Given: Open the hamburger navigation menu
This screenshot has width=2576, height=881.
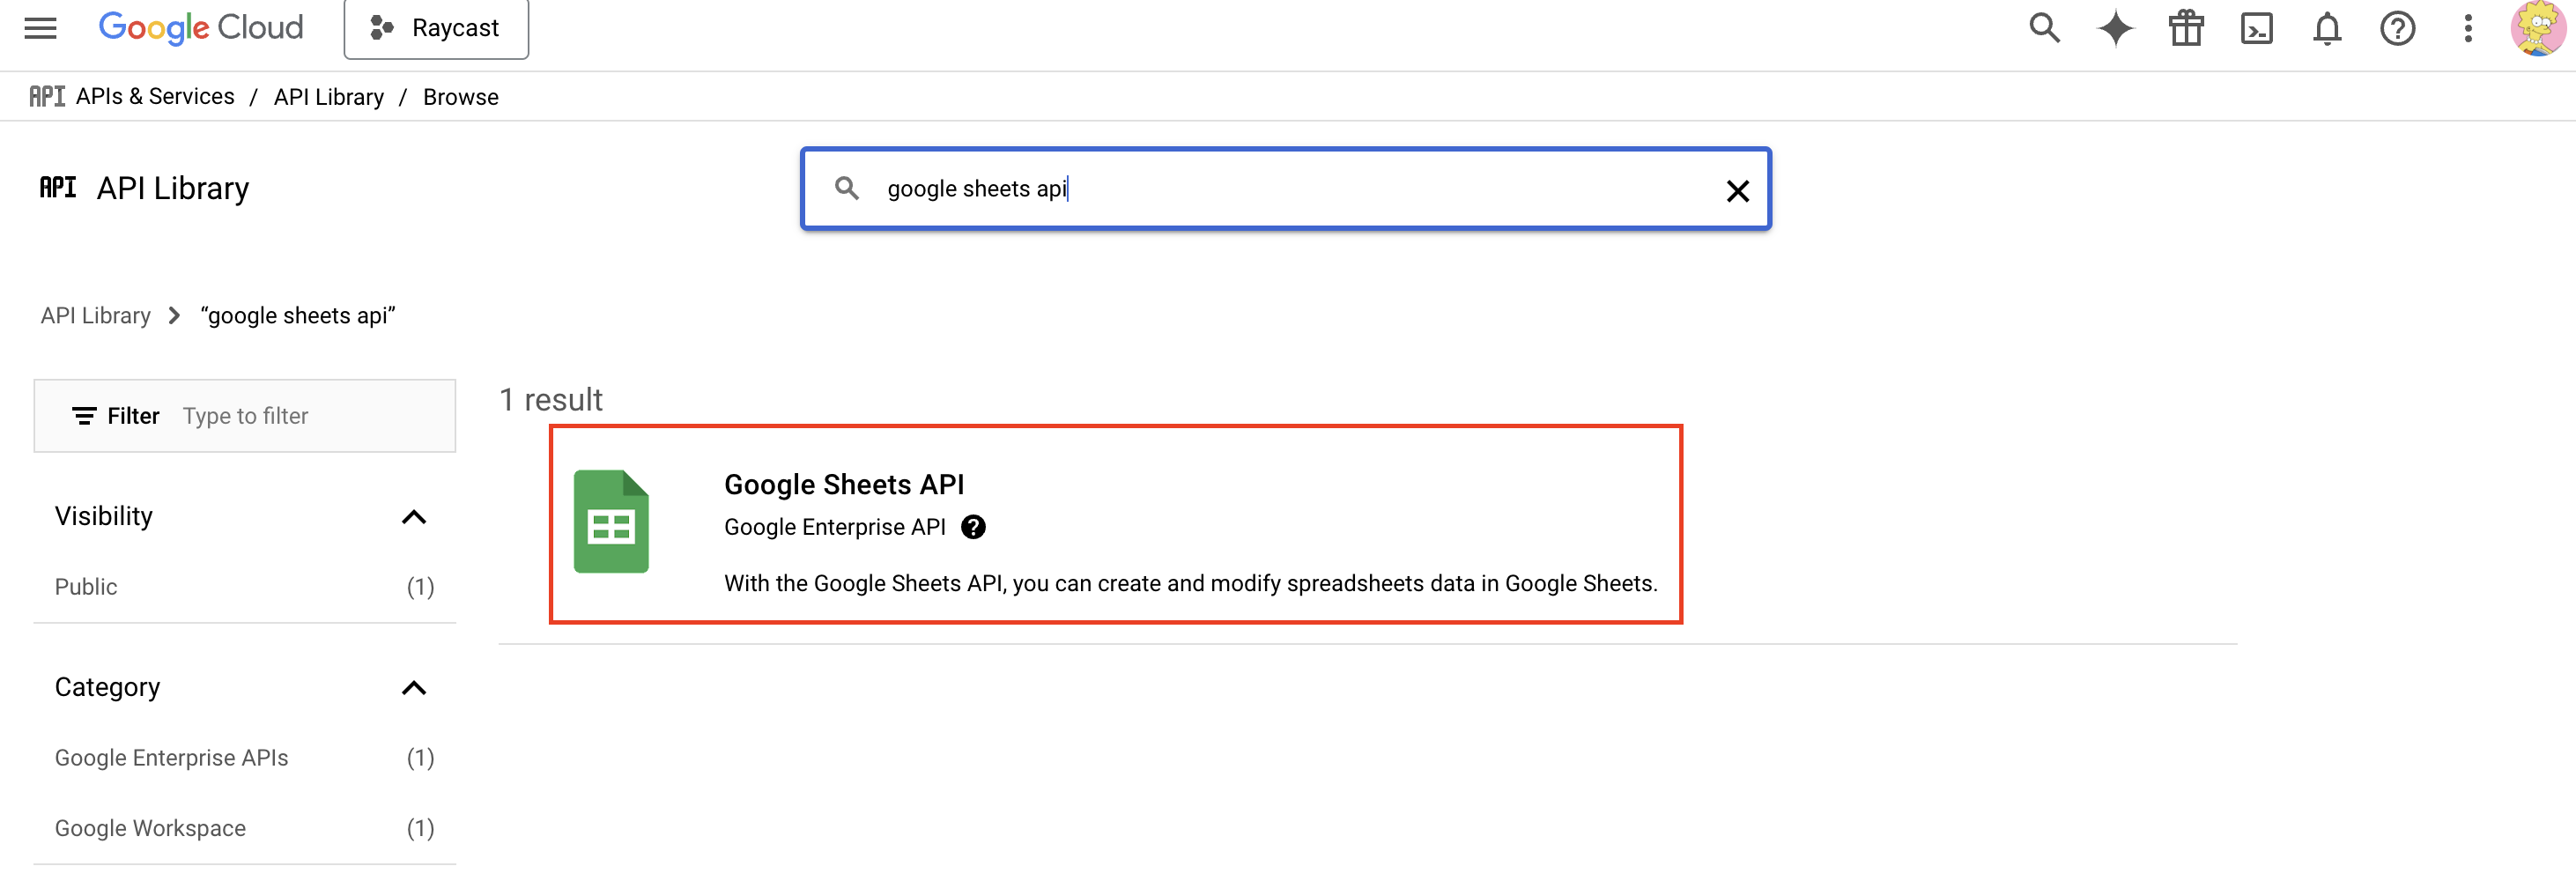Looking at the screenshot, I should (x=40, y=28).
